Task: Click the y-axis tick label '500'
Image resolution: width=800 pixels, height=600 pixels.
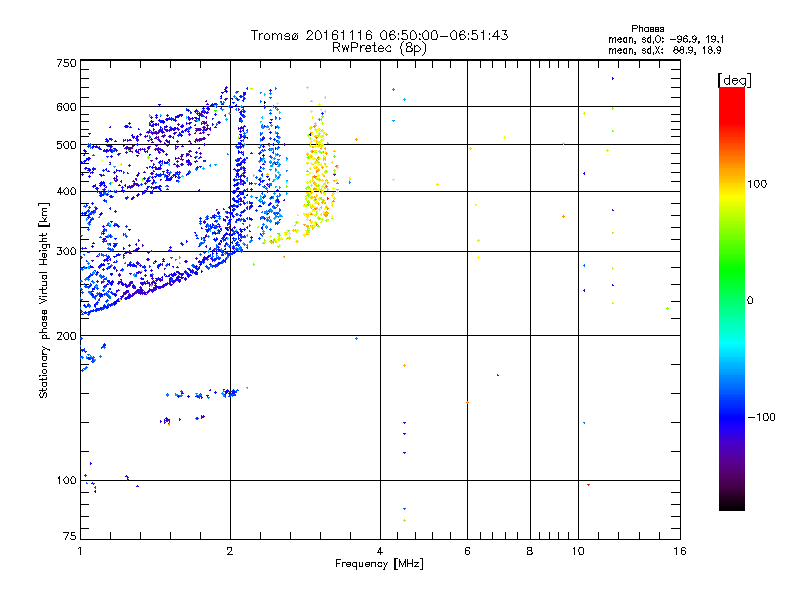Action: click(66, 145)
